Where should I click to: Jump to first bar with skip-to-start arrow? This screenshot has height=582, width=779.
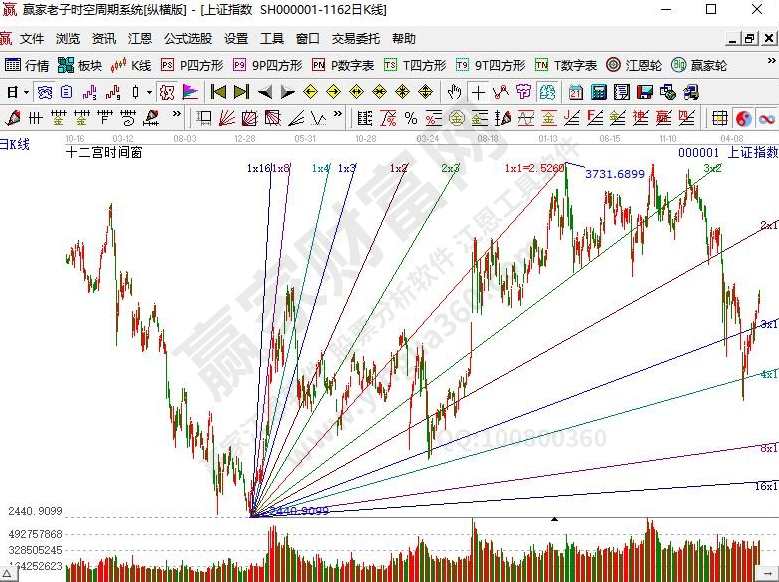[217, 92]
